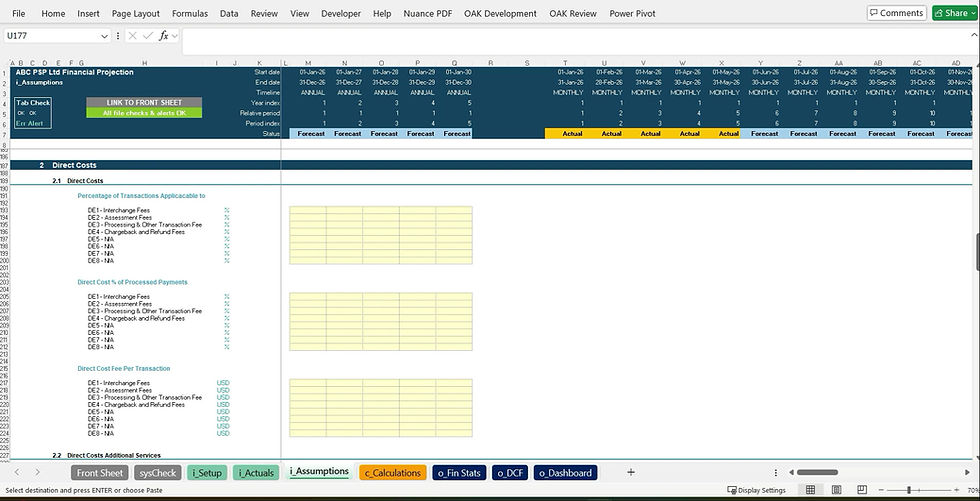This screenshot has width=980, height=501.
Task: Switch to the Front Sheet tab
Action: (x=100, y=473)
